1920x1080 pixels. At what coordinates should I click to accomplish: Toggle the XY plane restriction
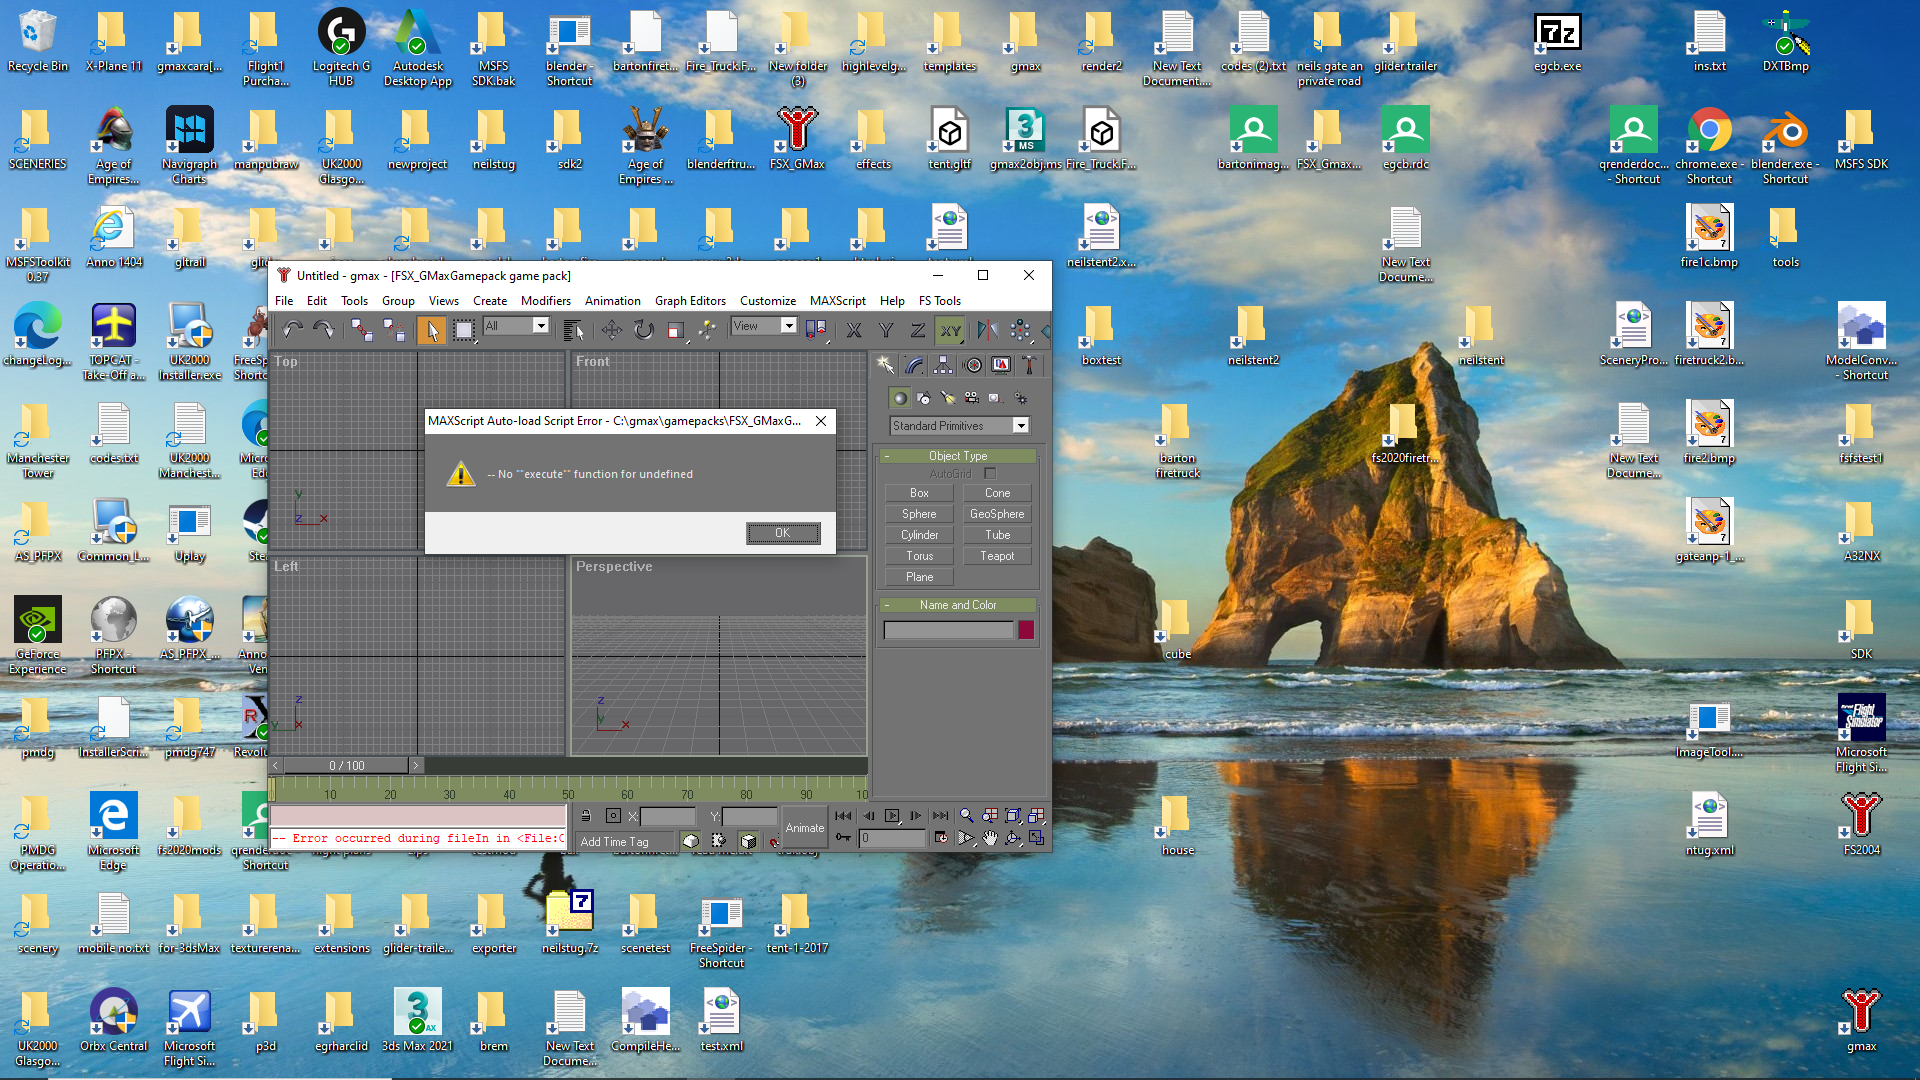950,329
